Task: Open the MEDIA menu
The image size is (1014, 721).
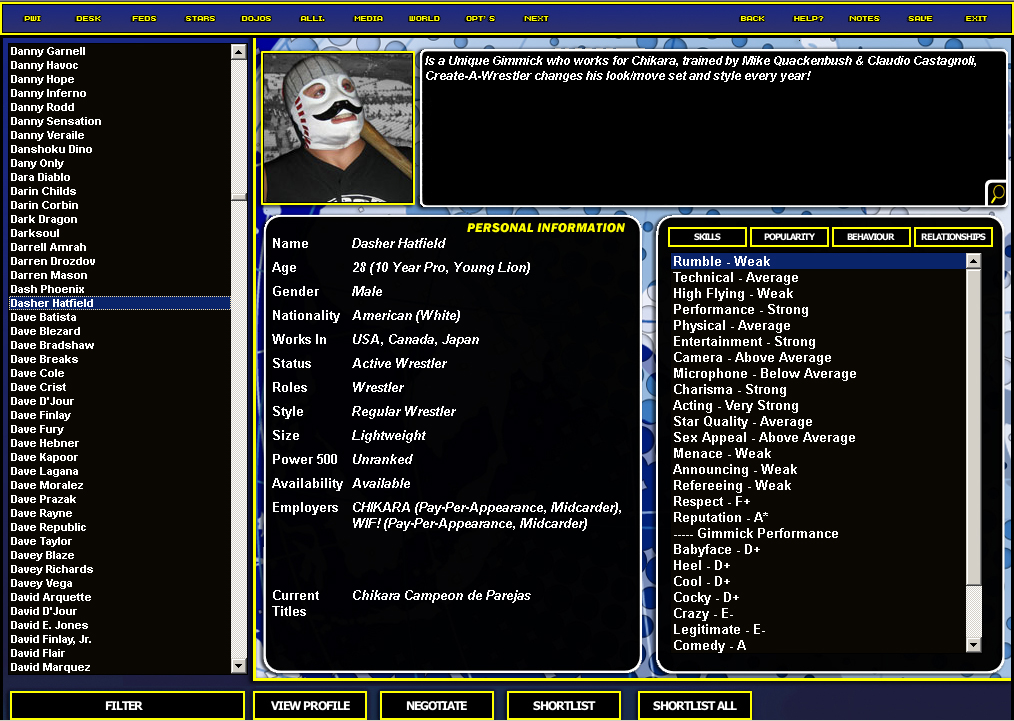Action: [369, 18]
